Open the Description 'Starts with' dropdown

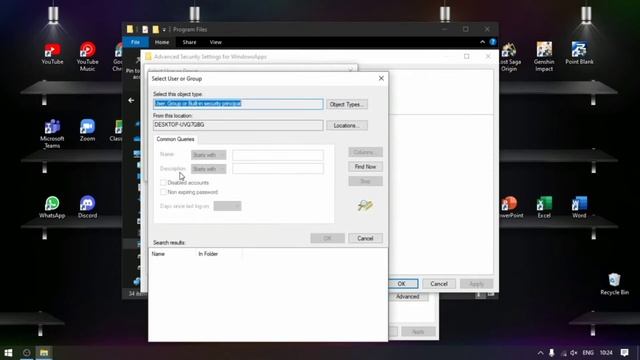point(209,169)
